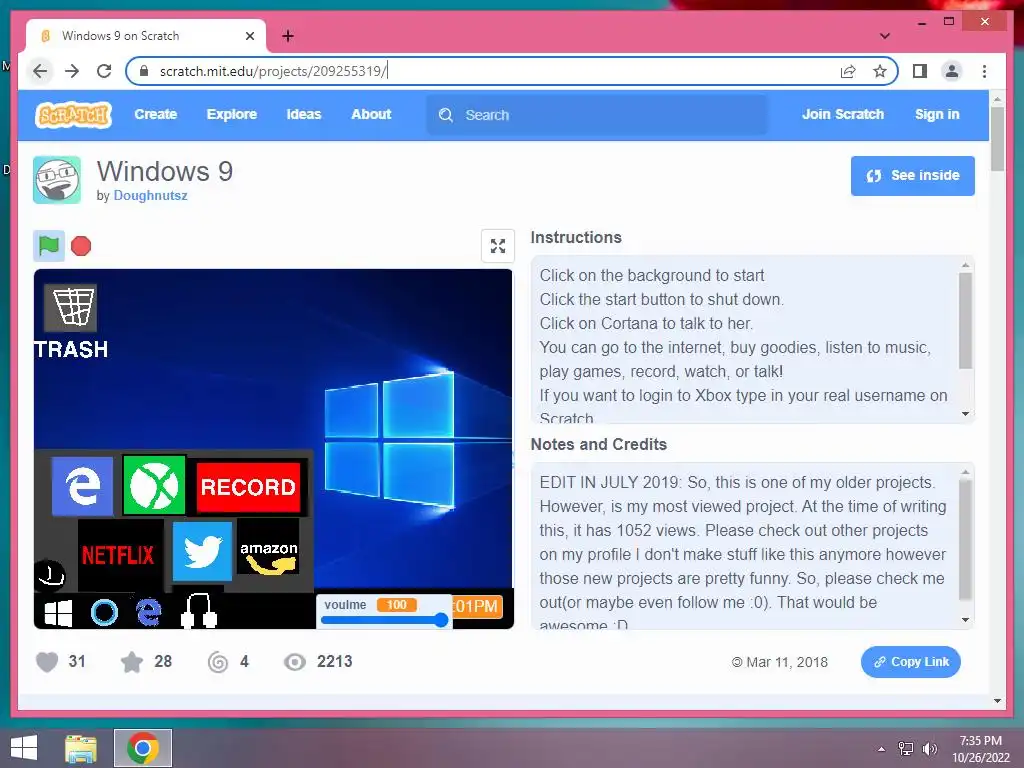Close the Windows 9 on Scratch tab
This screenshot has height=768, width=1024.
point(249,36)
